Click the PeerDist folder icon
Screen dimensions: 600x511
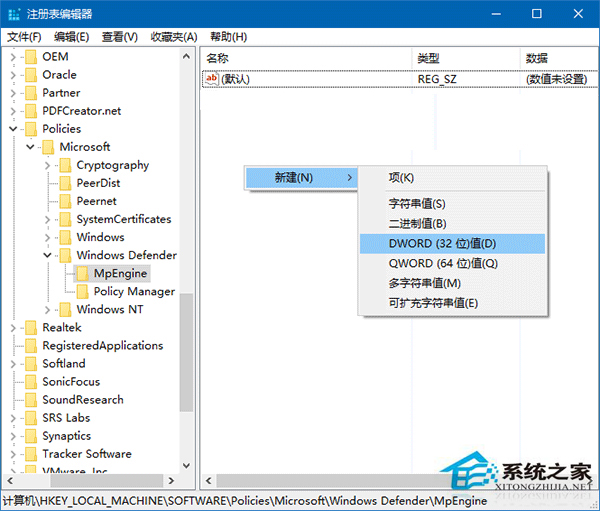click(65, 183)
